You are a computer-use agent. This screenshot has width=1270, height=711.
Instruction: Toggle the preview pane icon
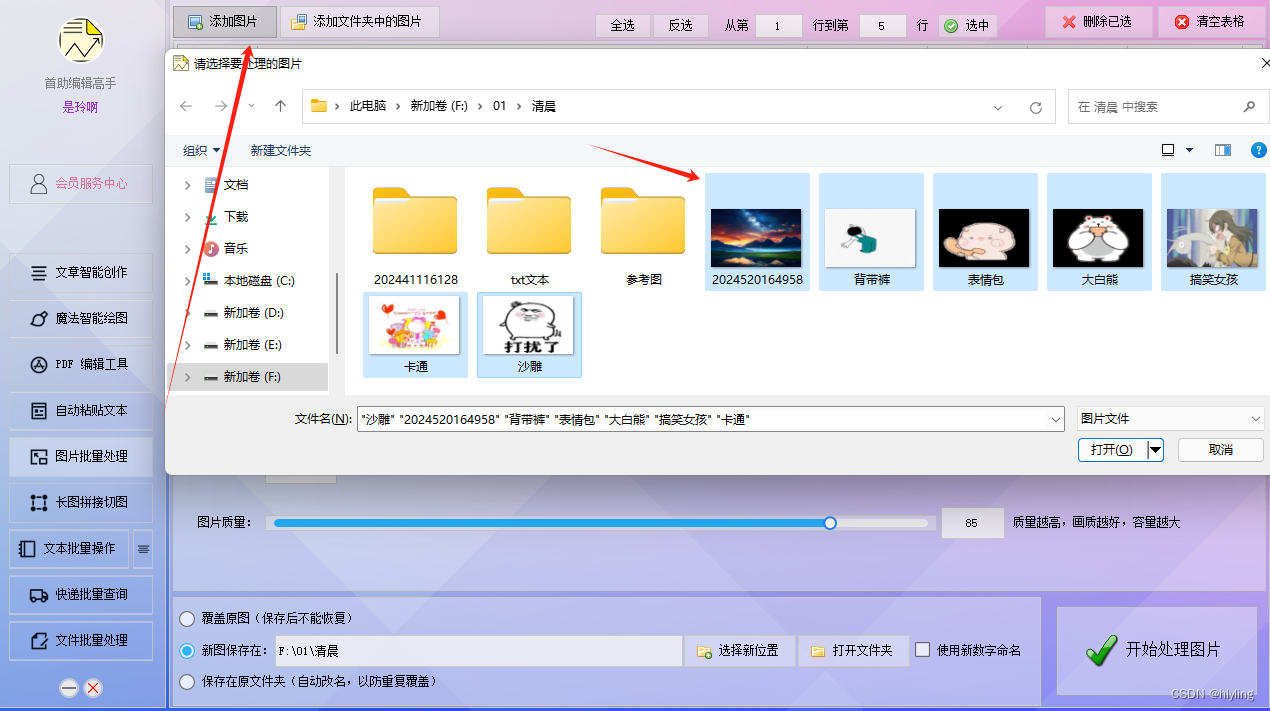1223,150
